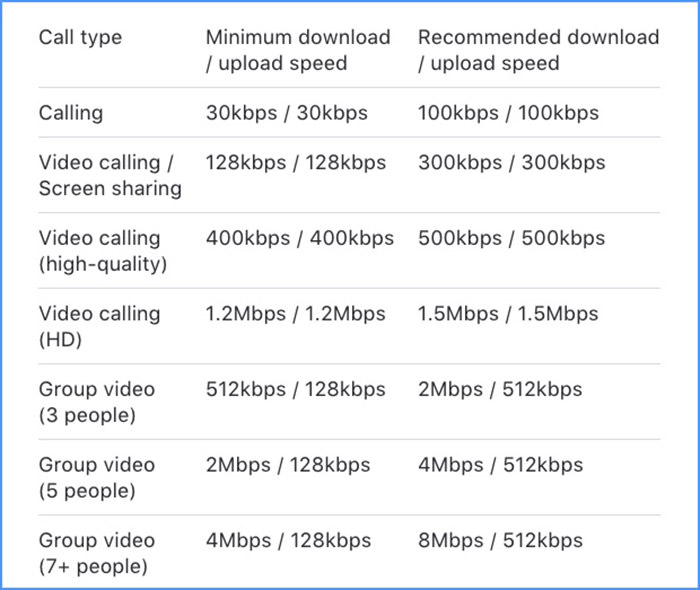Select "Video calling / Screen sharing" row label
This screenshot has width=700, height=590.
pyautogui.click(x=110, y=175)
